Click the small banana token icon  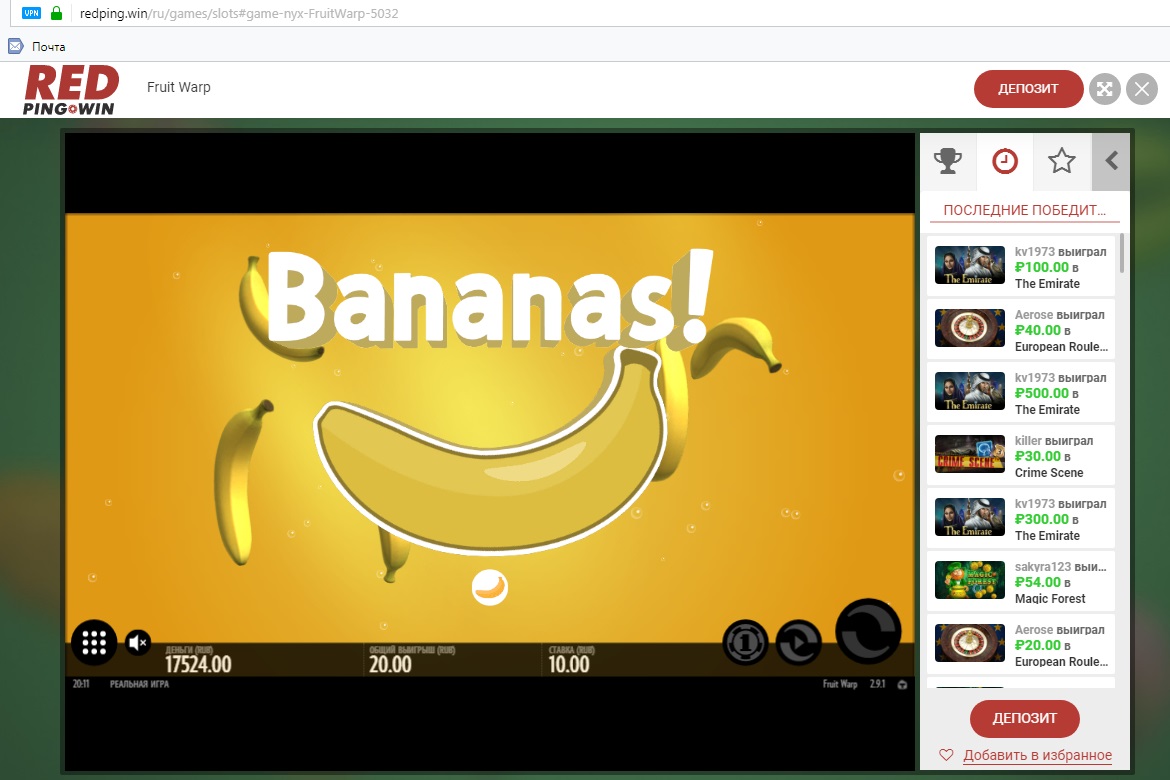pyautogui.click(x=489, y=587)
